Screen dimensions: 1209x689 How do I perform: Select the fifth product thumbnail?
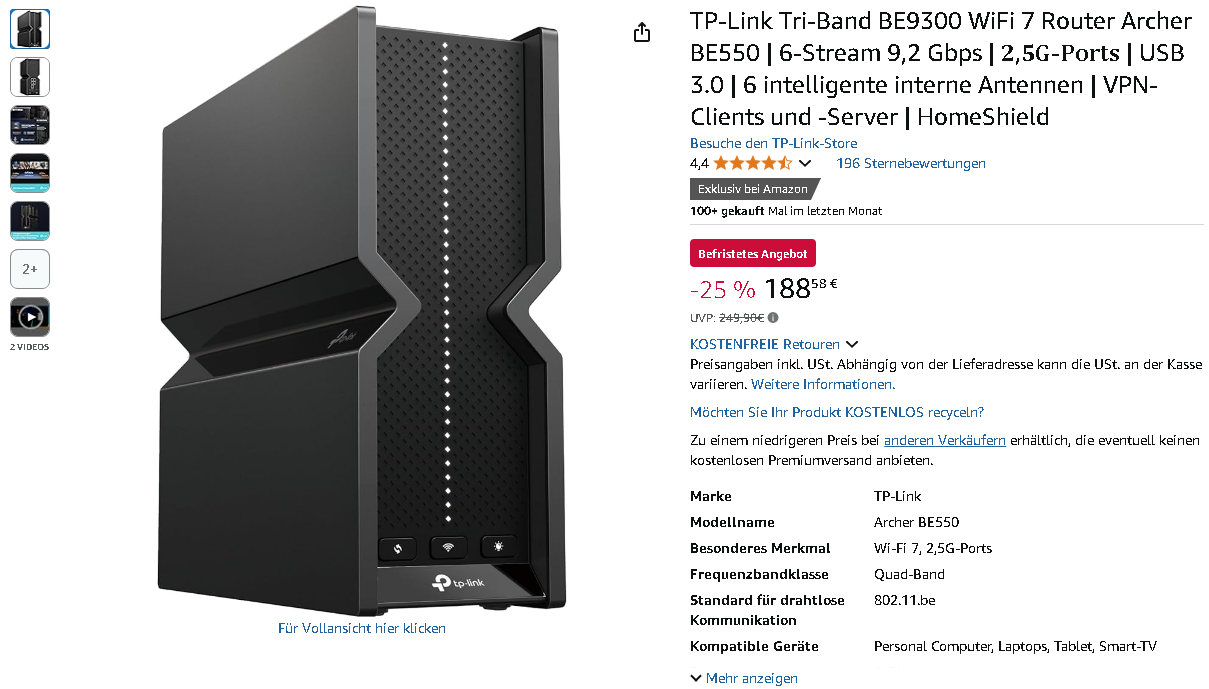pyautogui.click(x=30, y=221)
